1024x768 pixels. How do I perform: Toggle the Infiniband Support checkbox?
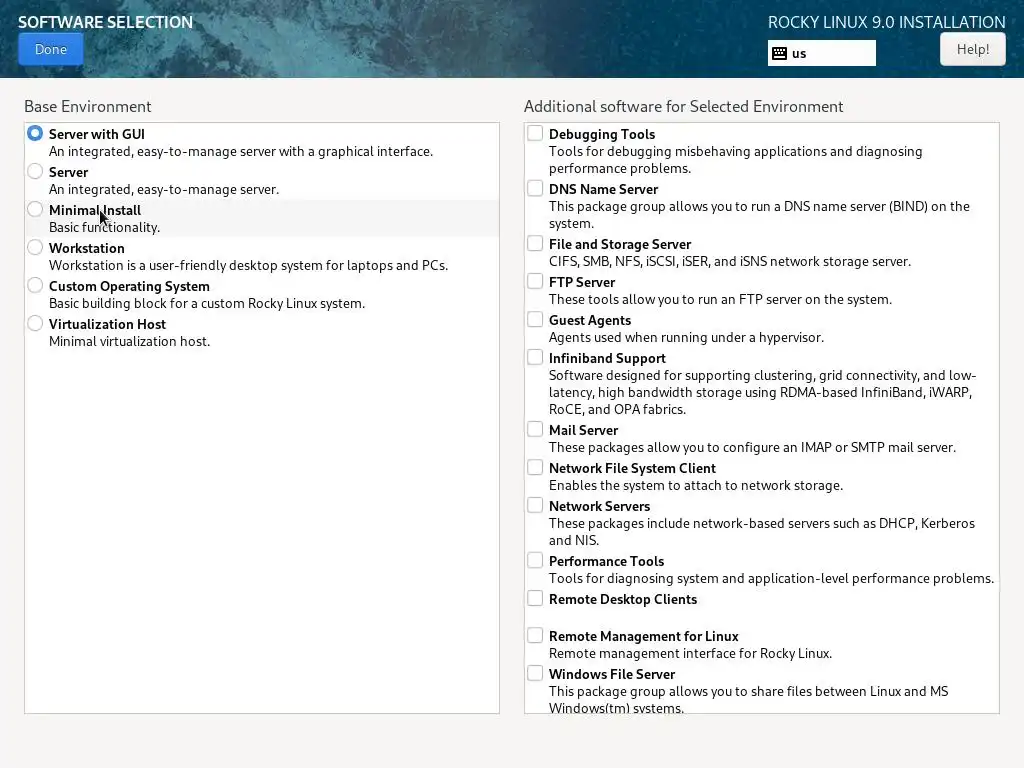[x=535, y=357]
